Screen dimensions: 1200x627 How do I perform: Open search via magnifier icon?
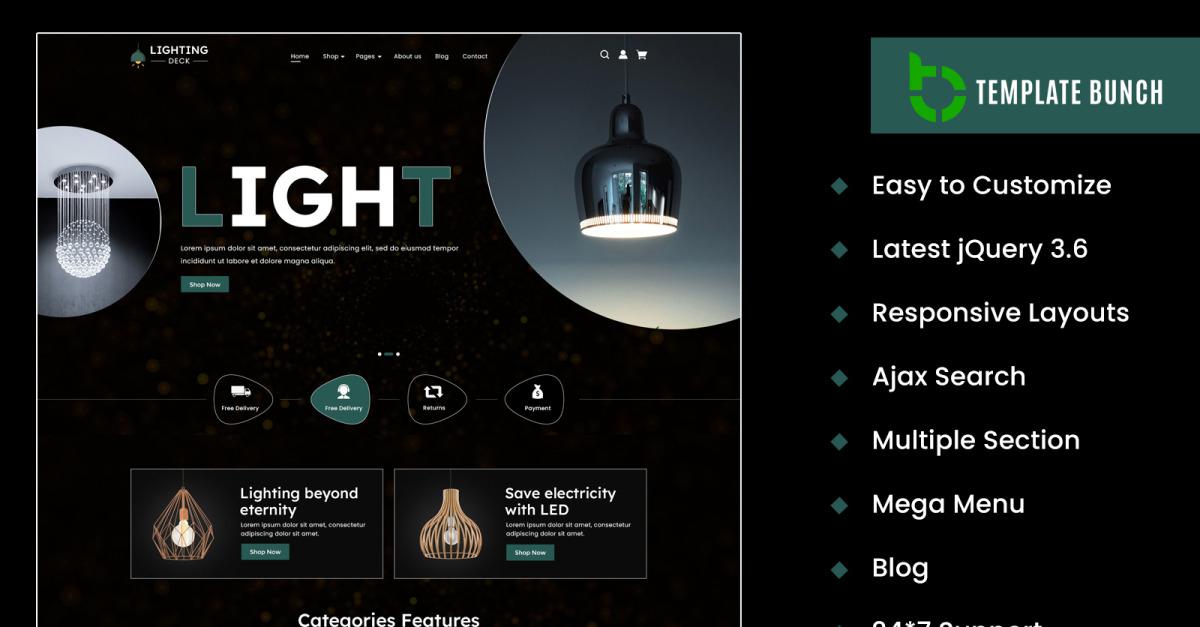(604, 55)
